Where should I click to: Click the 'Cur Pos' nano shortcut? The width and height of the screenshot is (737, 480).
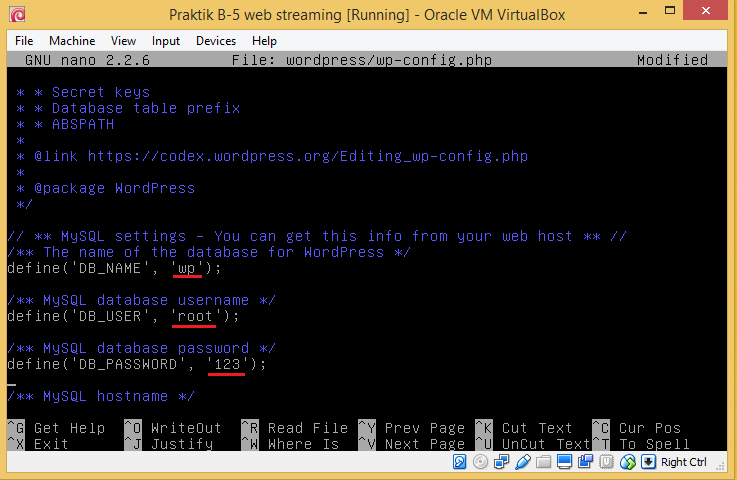tap(637, 428)
